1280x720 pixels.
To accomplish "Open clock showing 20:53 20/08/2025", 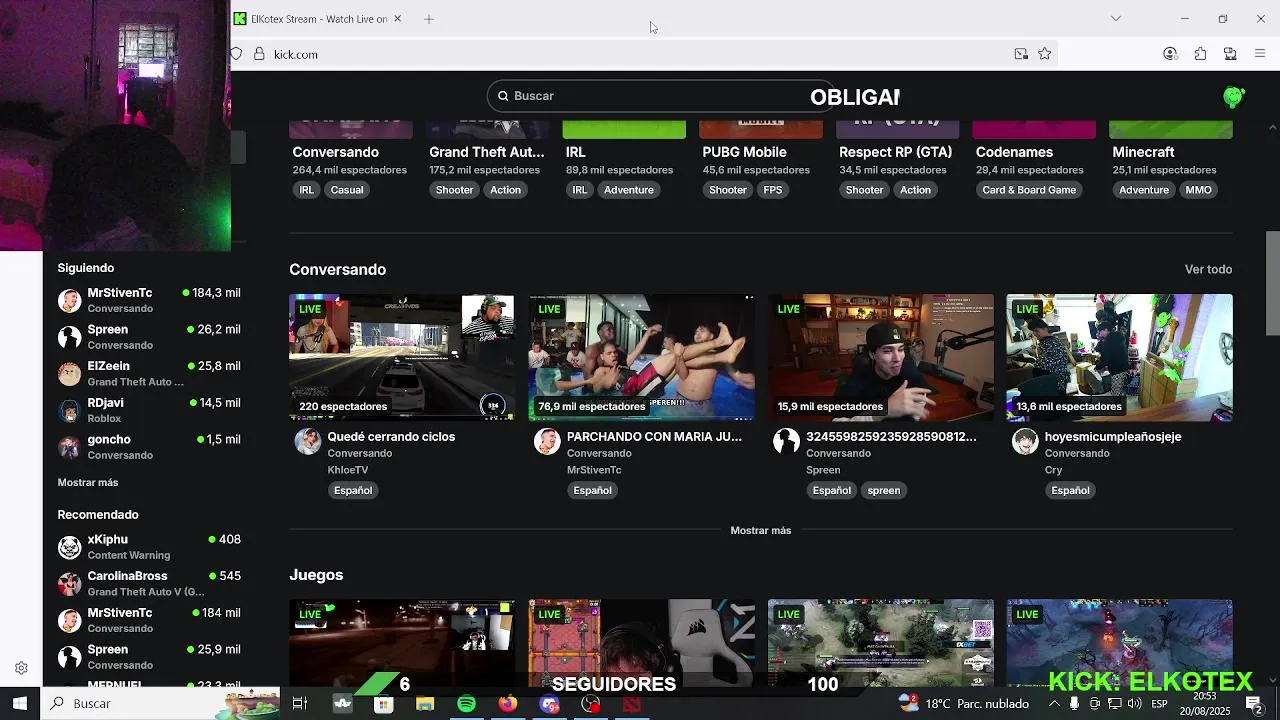I will coord(1204,703).
